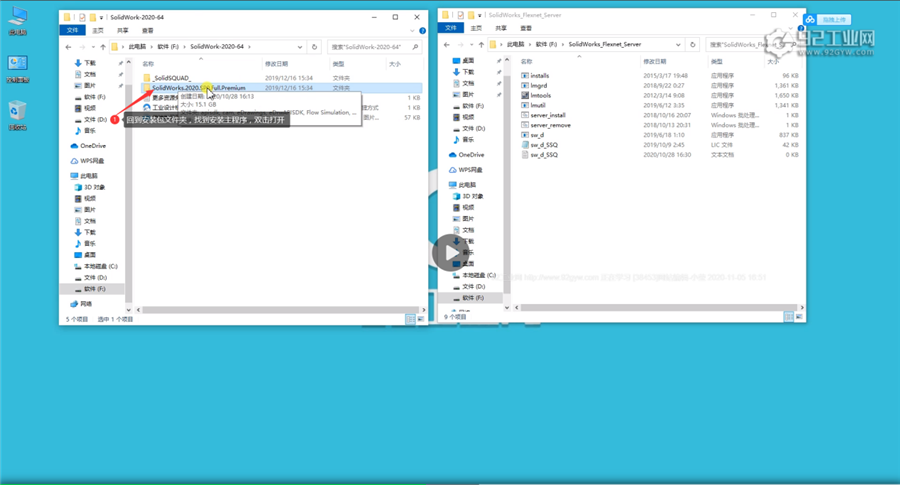Open recent locations dropdown in SolidWorks_Flexnet_Server window
Viewport: 900px width, 485px height.
pos(471,44)
